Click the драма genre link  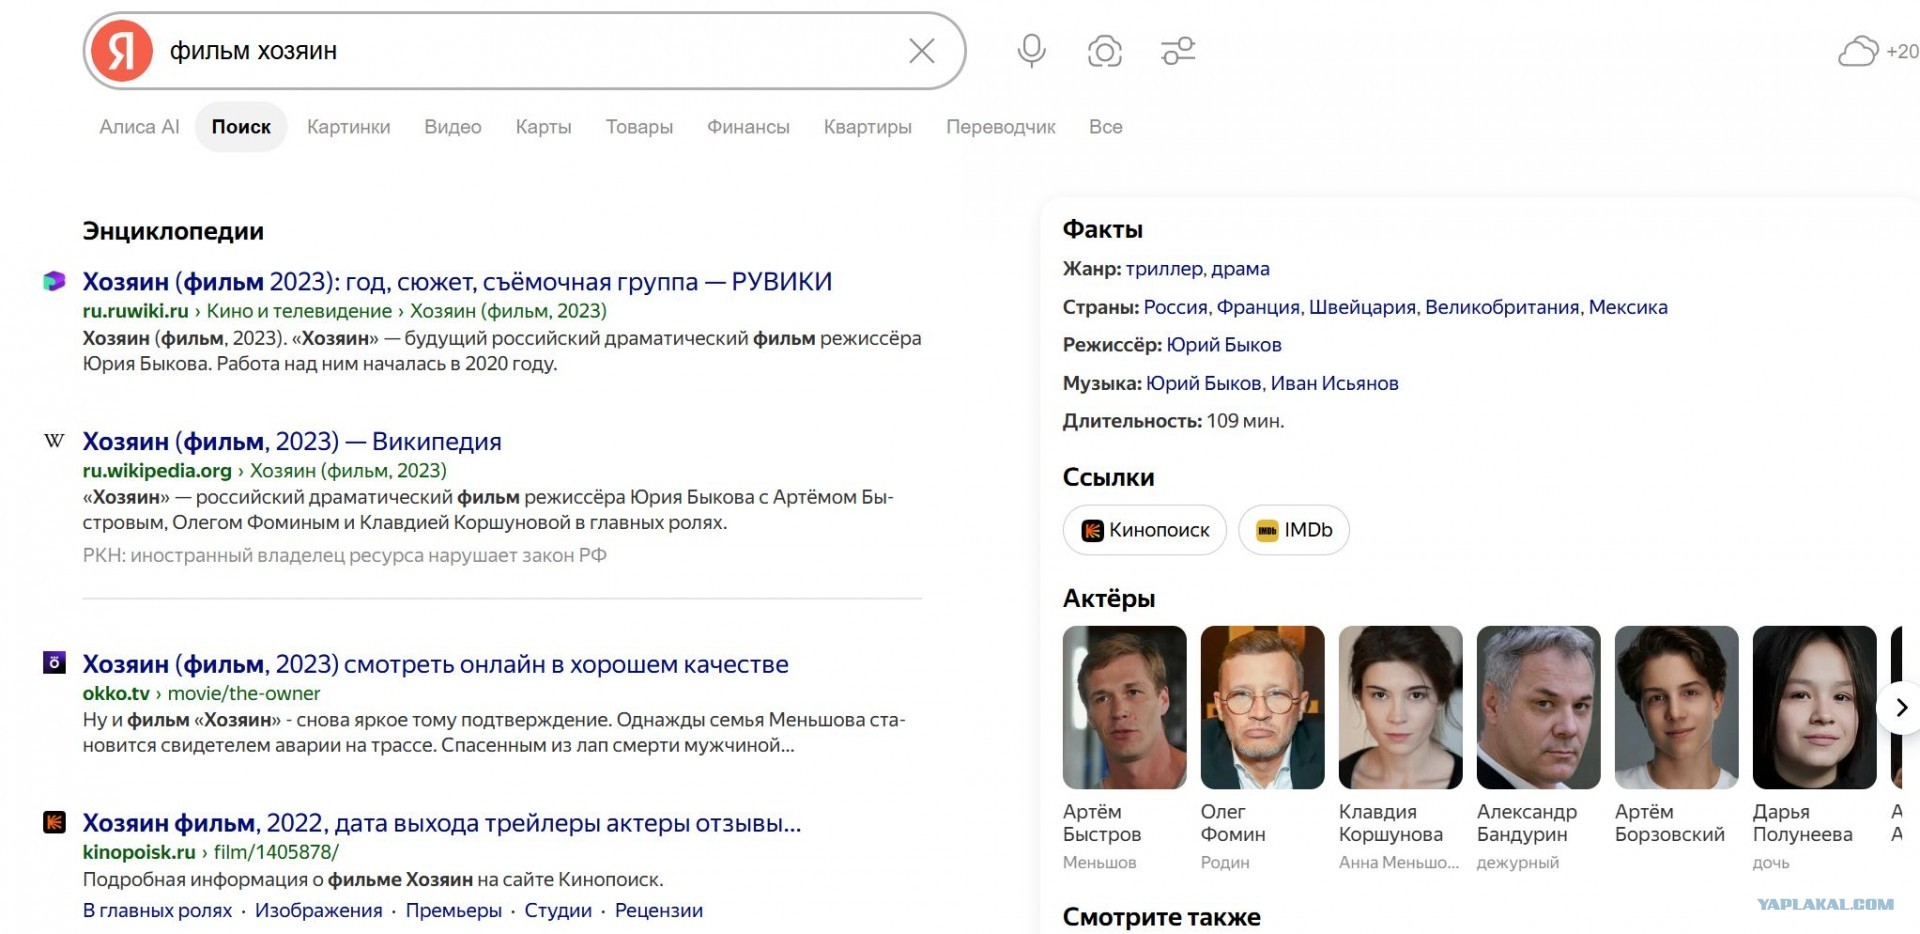coord(1240,268)
